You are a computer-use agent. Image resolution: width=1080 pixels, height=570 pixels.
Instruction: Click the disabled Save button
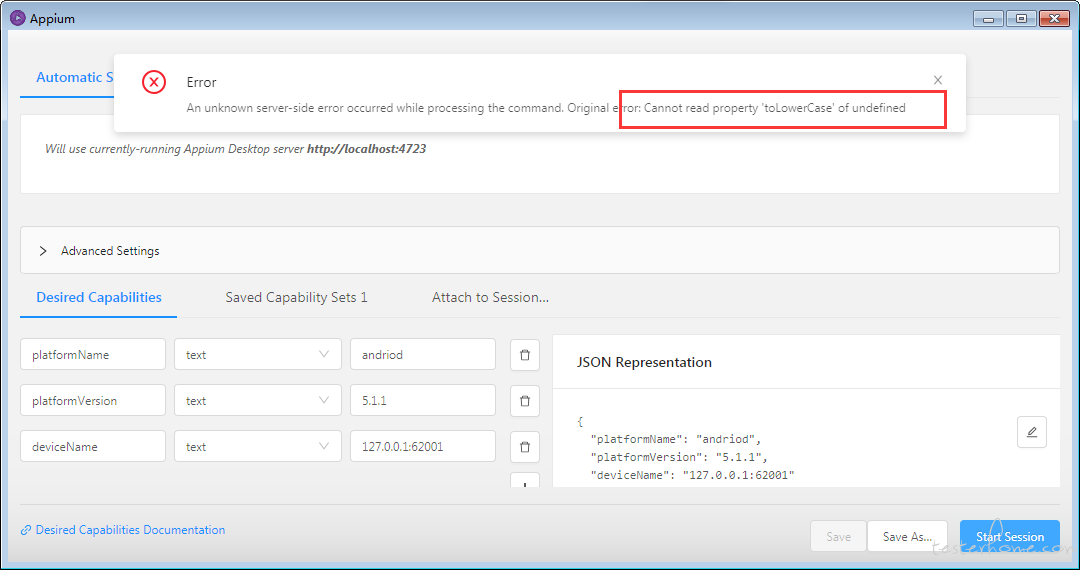click(x=838, y=536)
